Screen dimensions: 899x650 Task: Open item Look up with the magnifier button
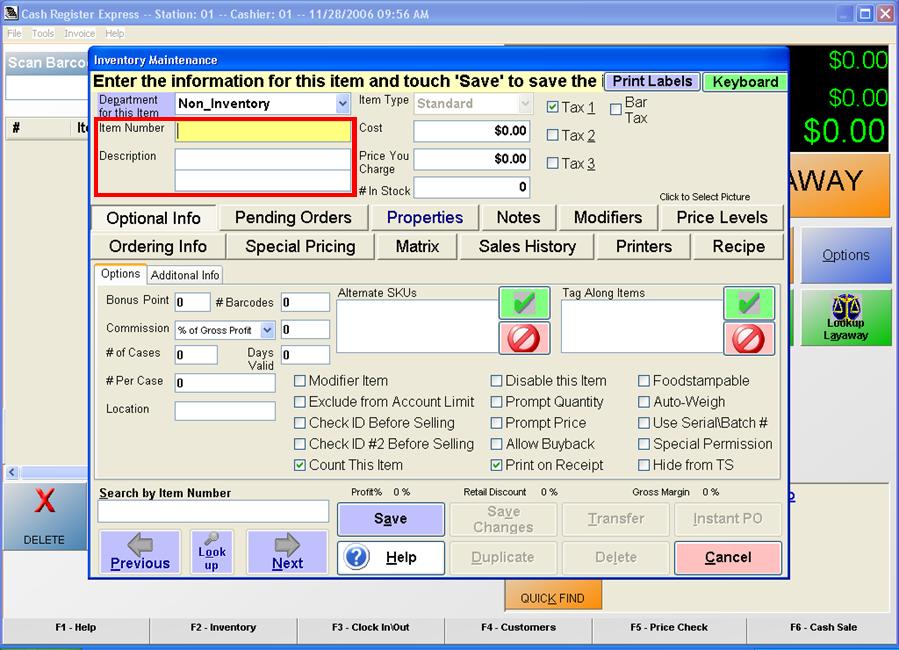tap(212, 552)
